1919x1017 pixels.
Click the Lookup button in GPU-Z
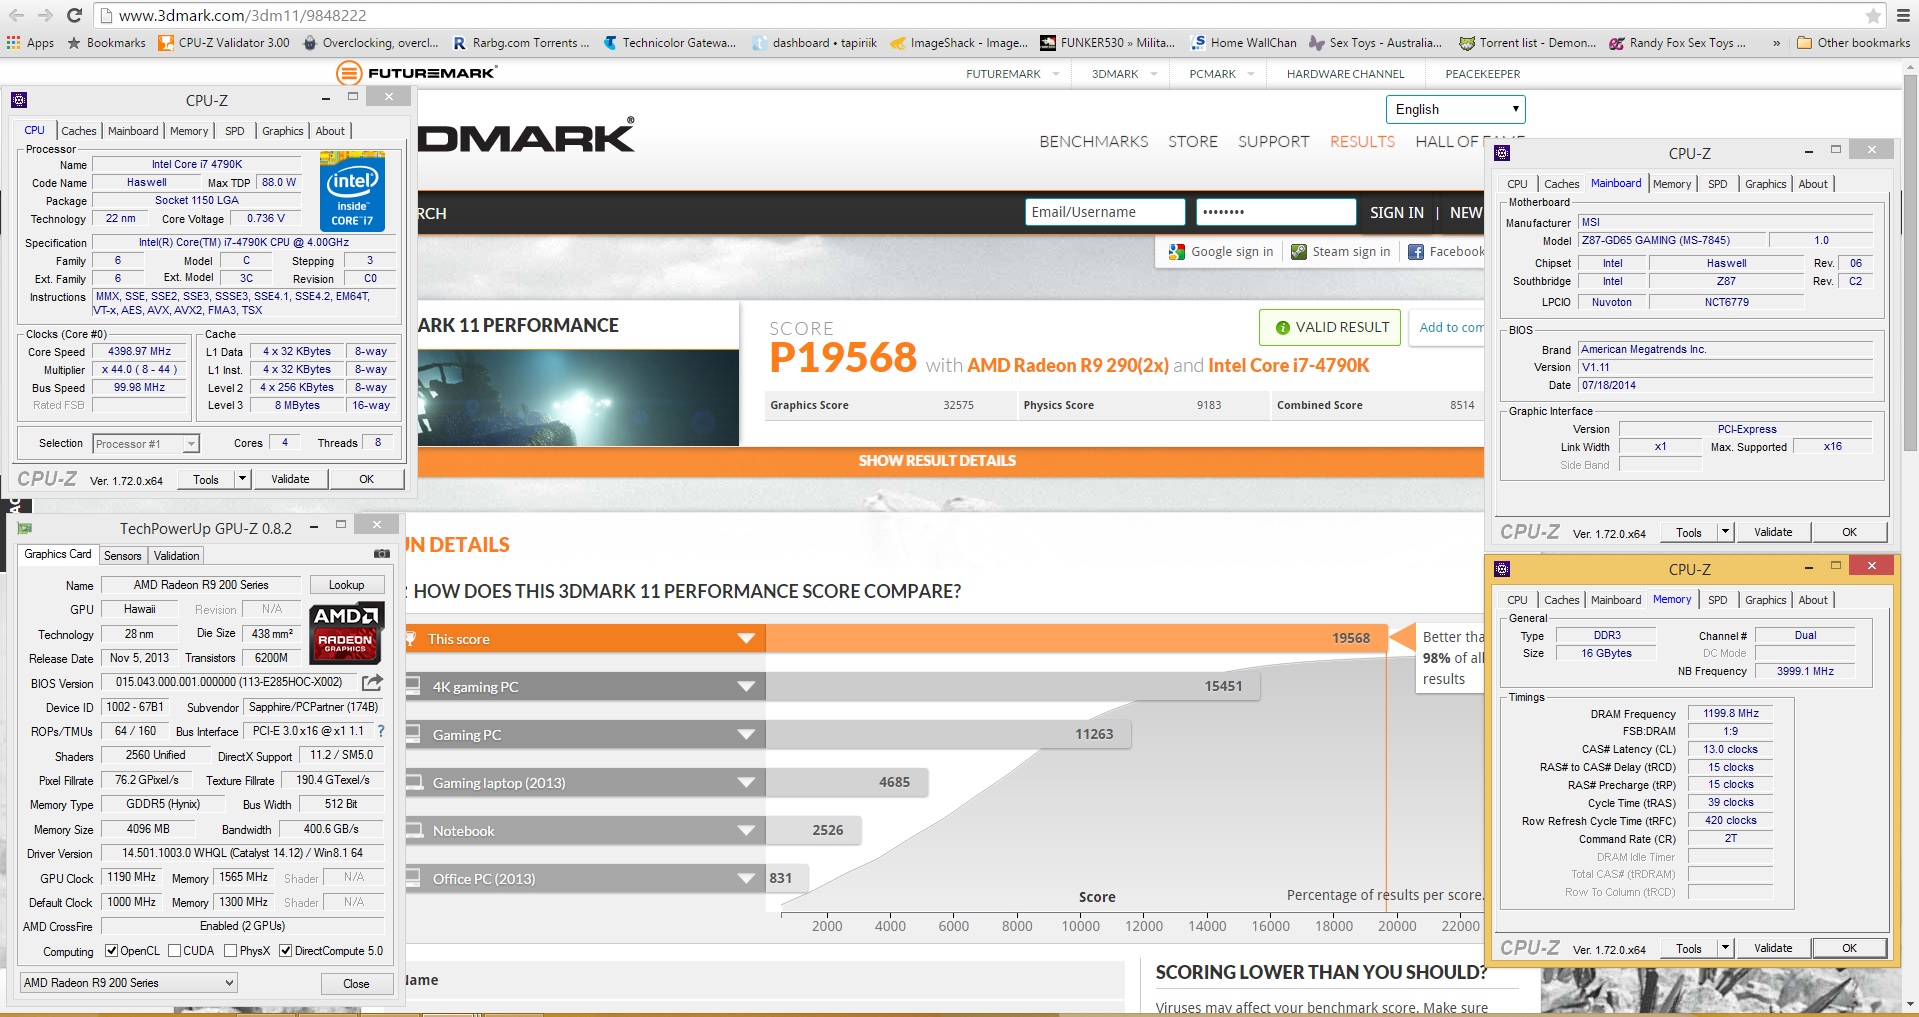tap(346, 585)
